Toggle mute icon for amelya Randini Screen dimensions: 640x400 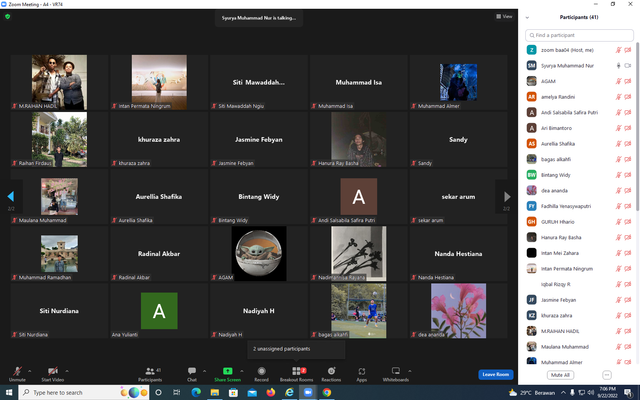[619, 97]
